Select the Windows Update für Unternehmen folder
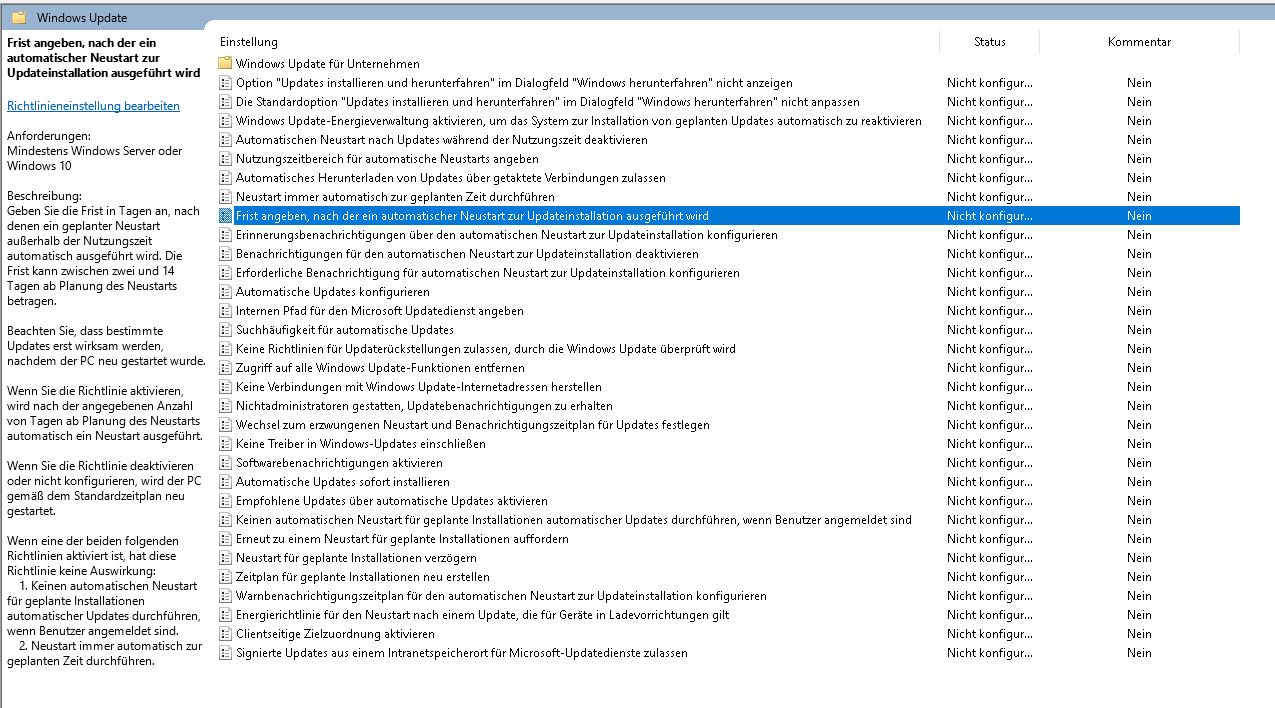This screenshot has width=1275, height=708. pos(328,64)
